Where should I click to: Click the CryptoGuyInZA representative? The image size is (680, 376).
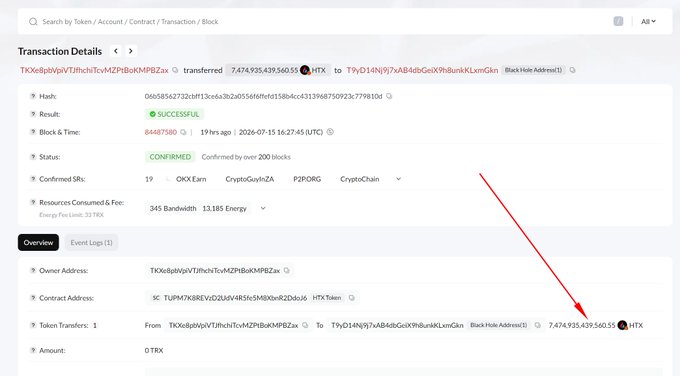point(250,179)
